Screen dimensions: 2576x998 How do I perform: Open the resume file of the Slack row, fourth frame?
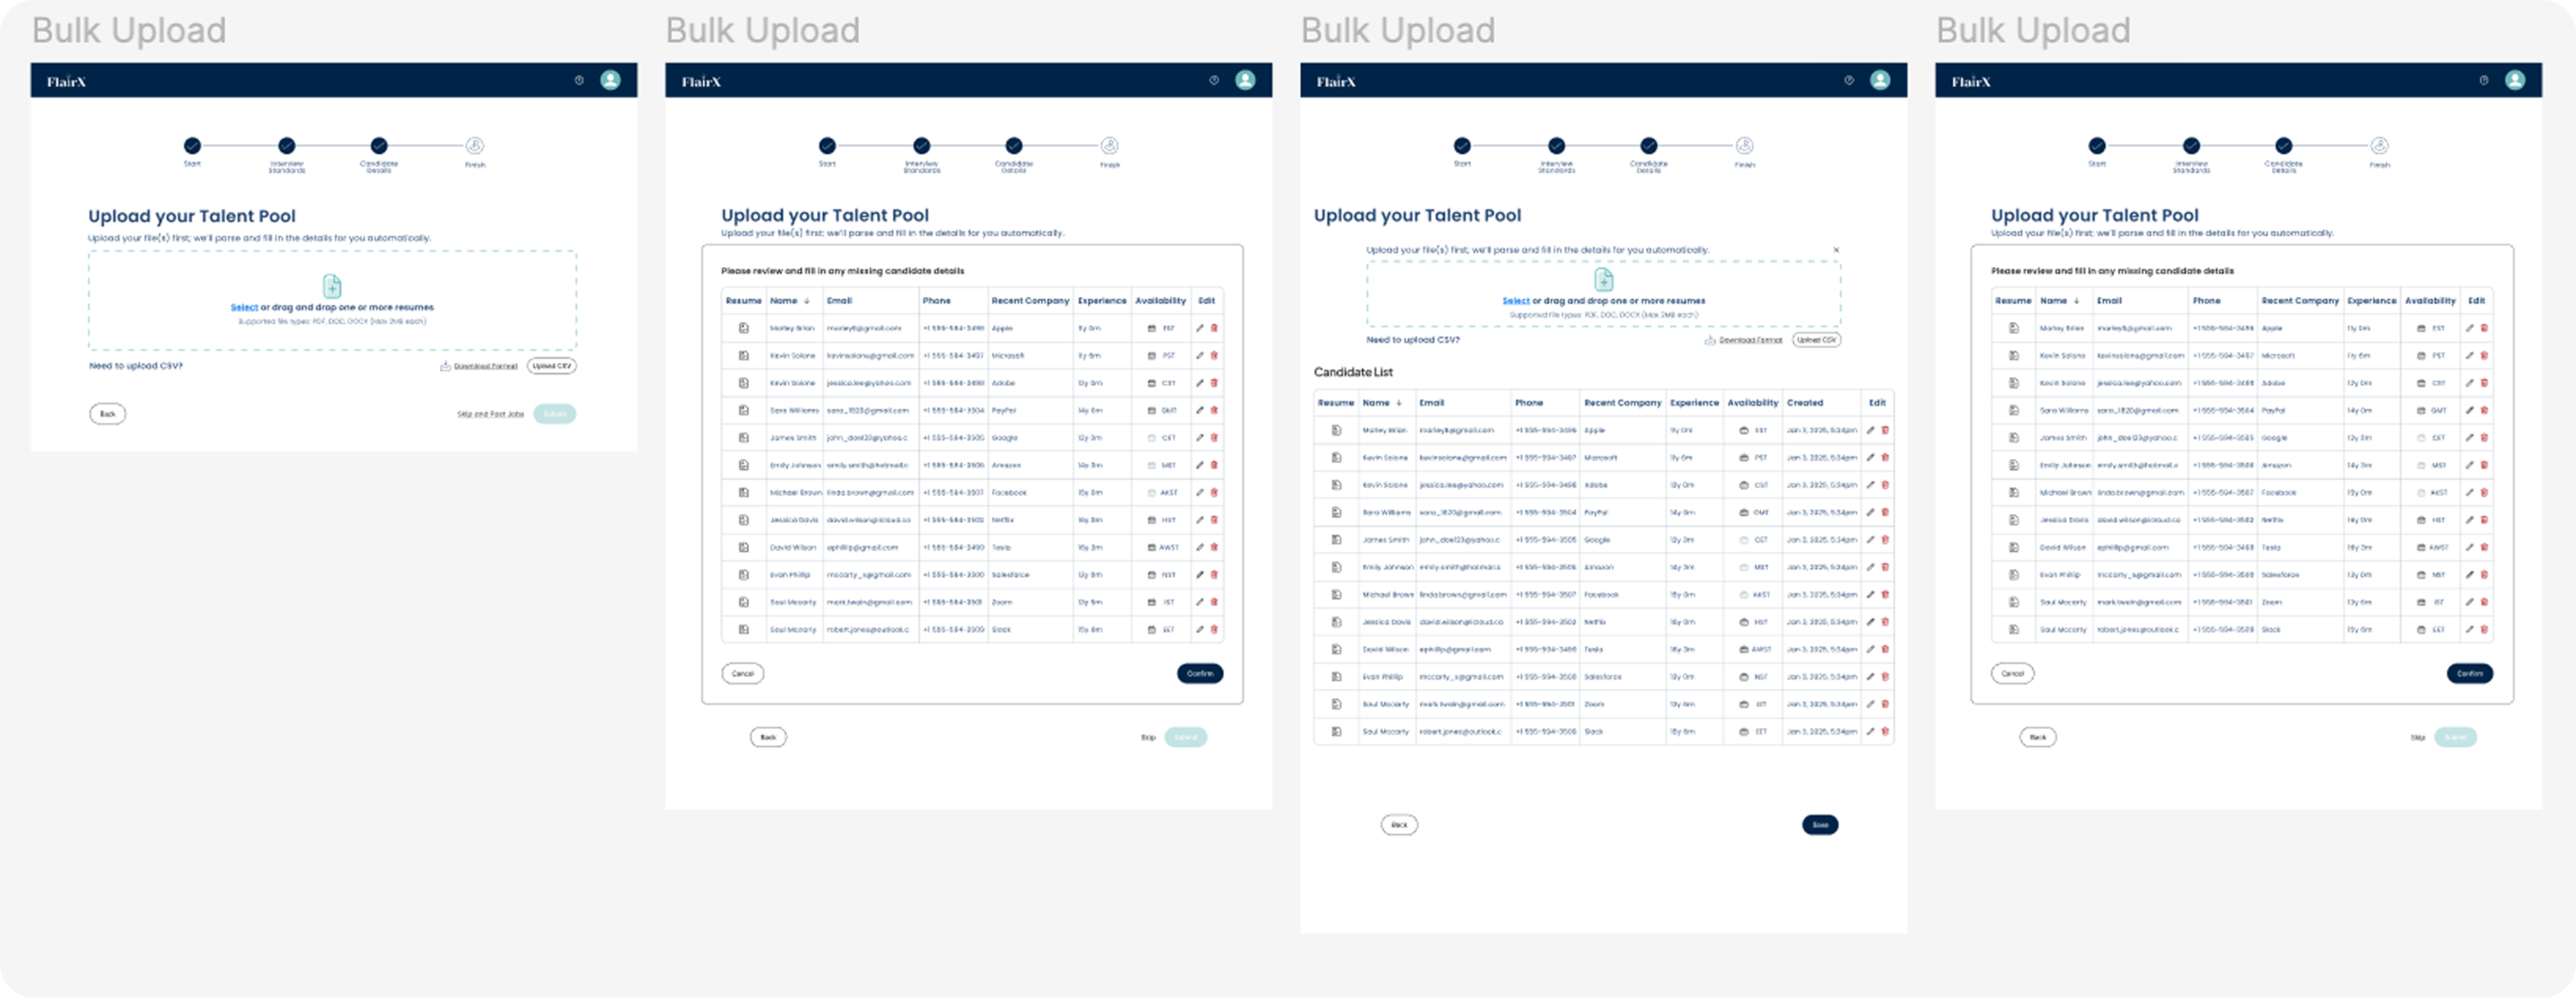pos(2014,629)
